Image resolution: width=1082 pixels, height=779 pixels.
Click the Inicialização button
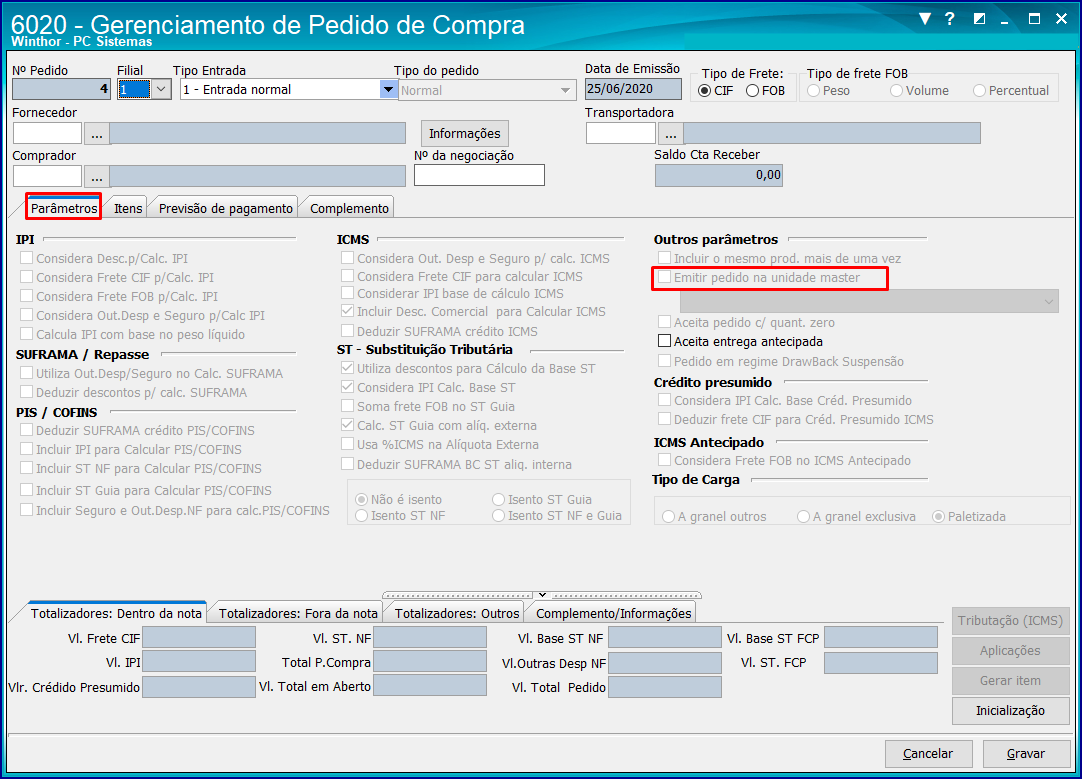[x=1010, y=711]
